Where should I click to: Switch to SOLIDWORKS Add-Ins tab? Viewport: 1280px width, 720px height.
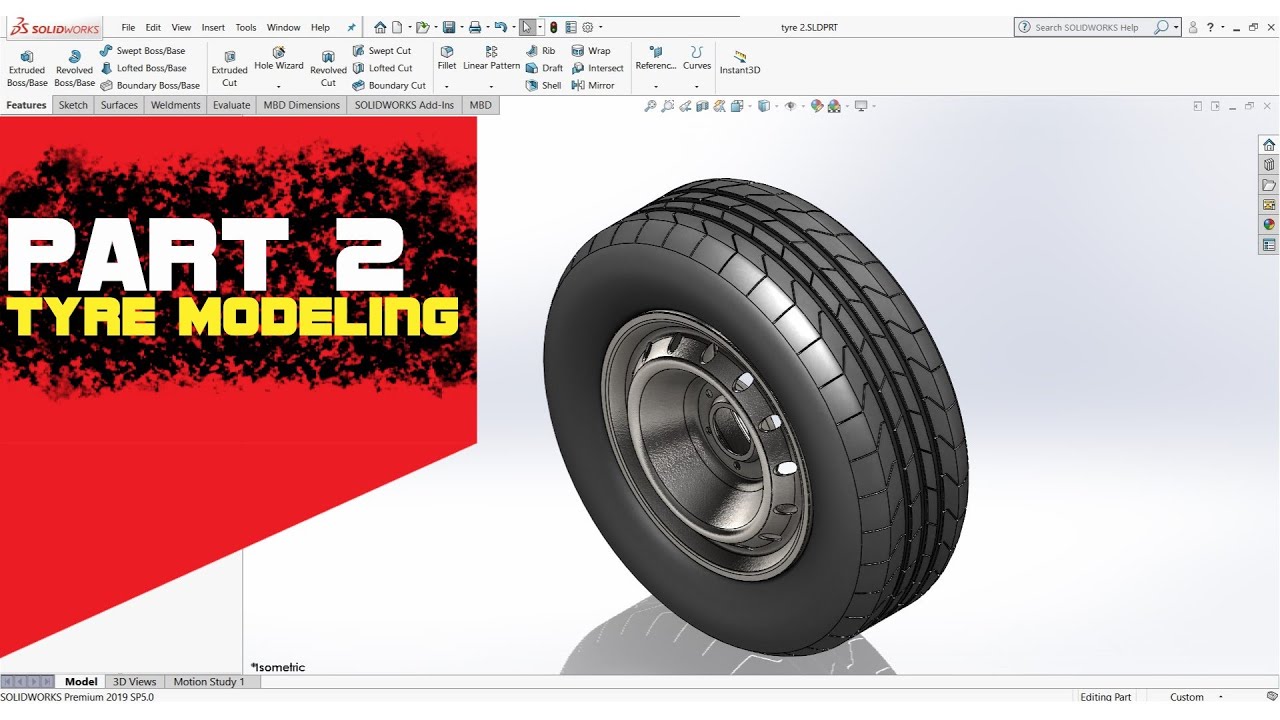click(x=404, y=105)
